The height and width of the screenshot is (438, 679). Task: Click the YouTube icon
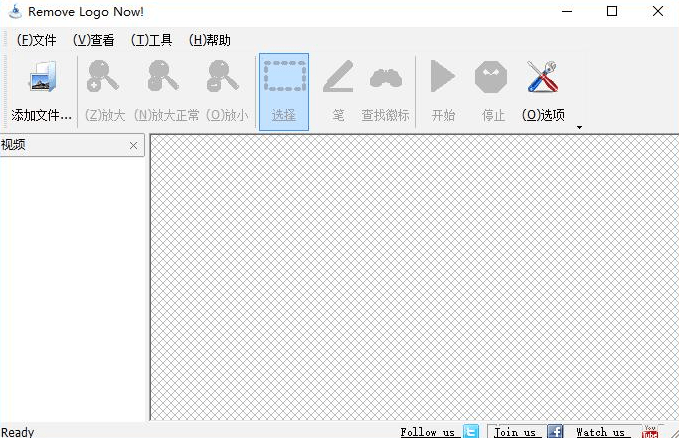650,432
